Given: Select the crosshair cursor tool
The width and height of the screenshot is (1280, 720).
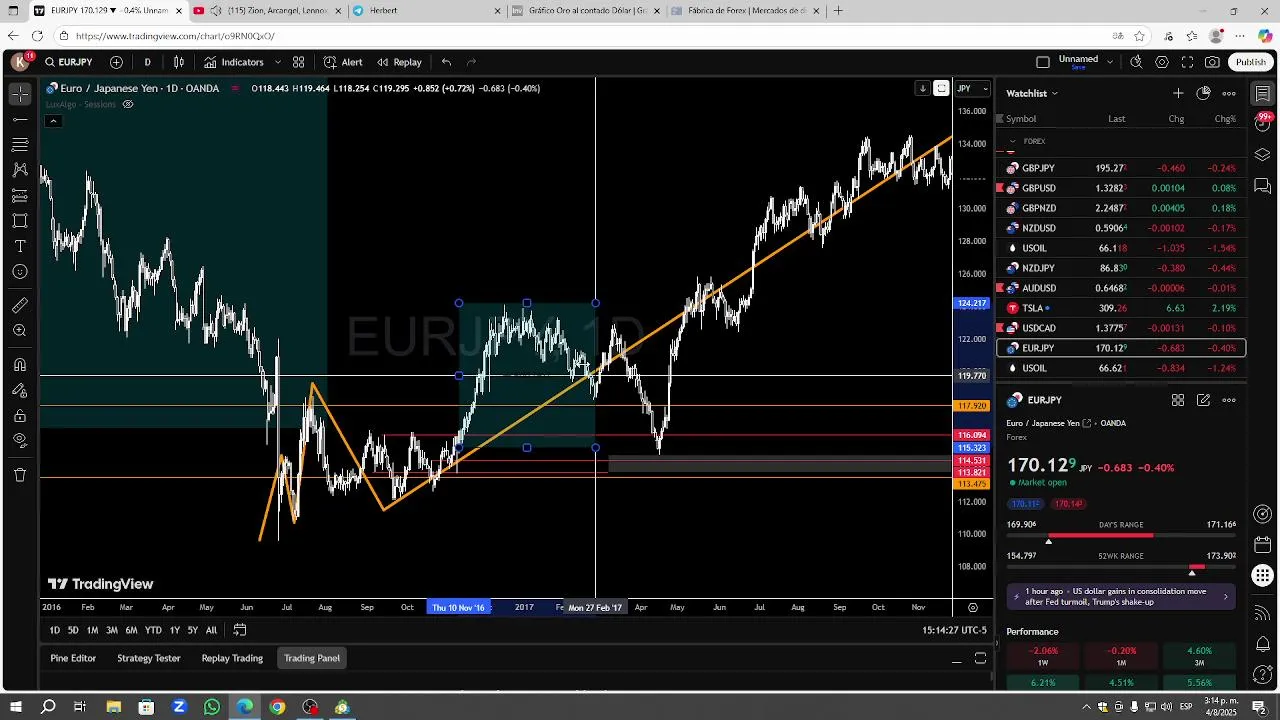Looking at the screenshot, I should 20,94.
